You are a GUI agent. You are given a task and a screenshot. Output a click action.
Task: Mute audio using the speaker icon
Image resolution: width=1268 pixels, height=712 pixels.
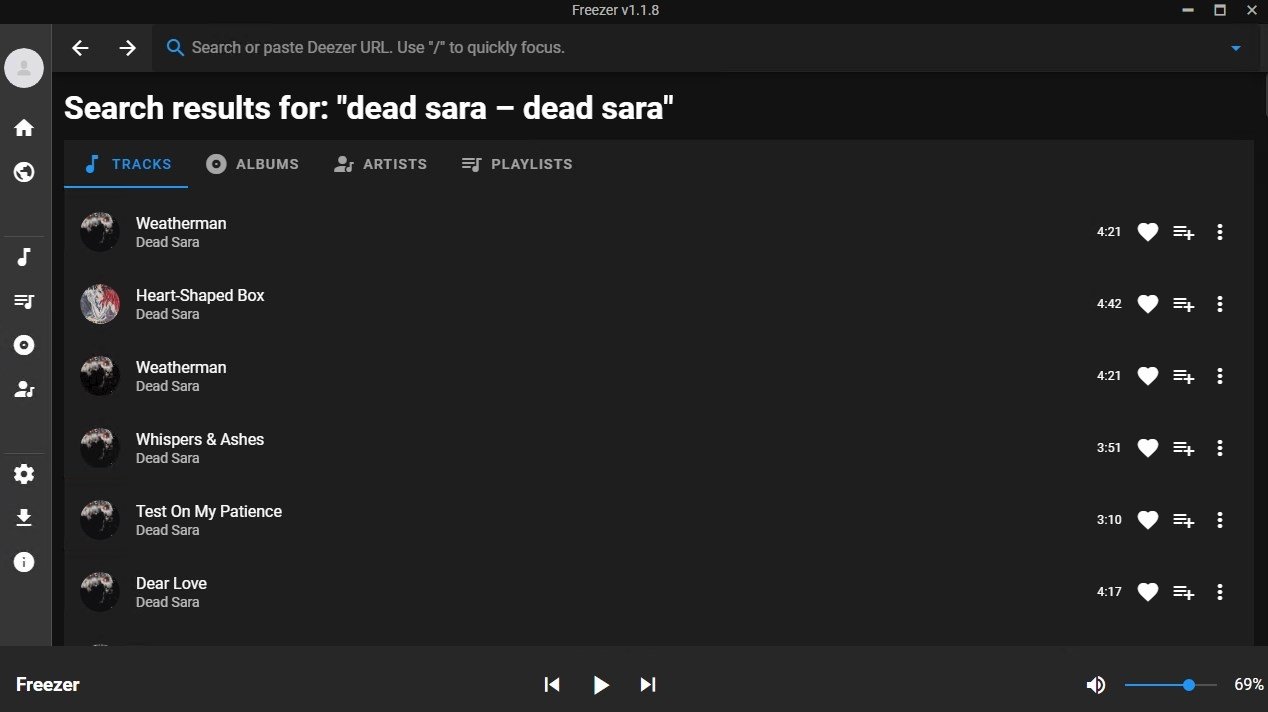1096,685
